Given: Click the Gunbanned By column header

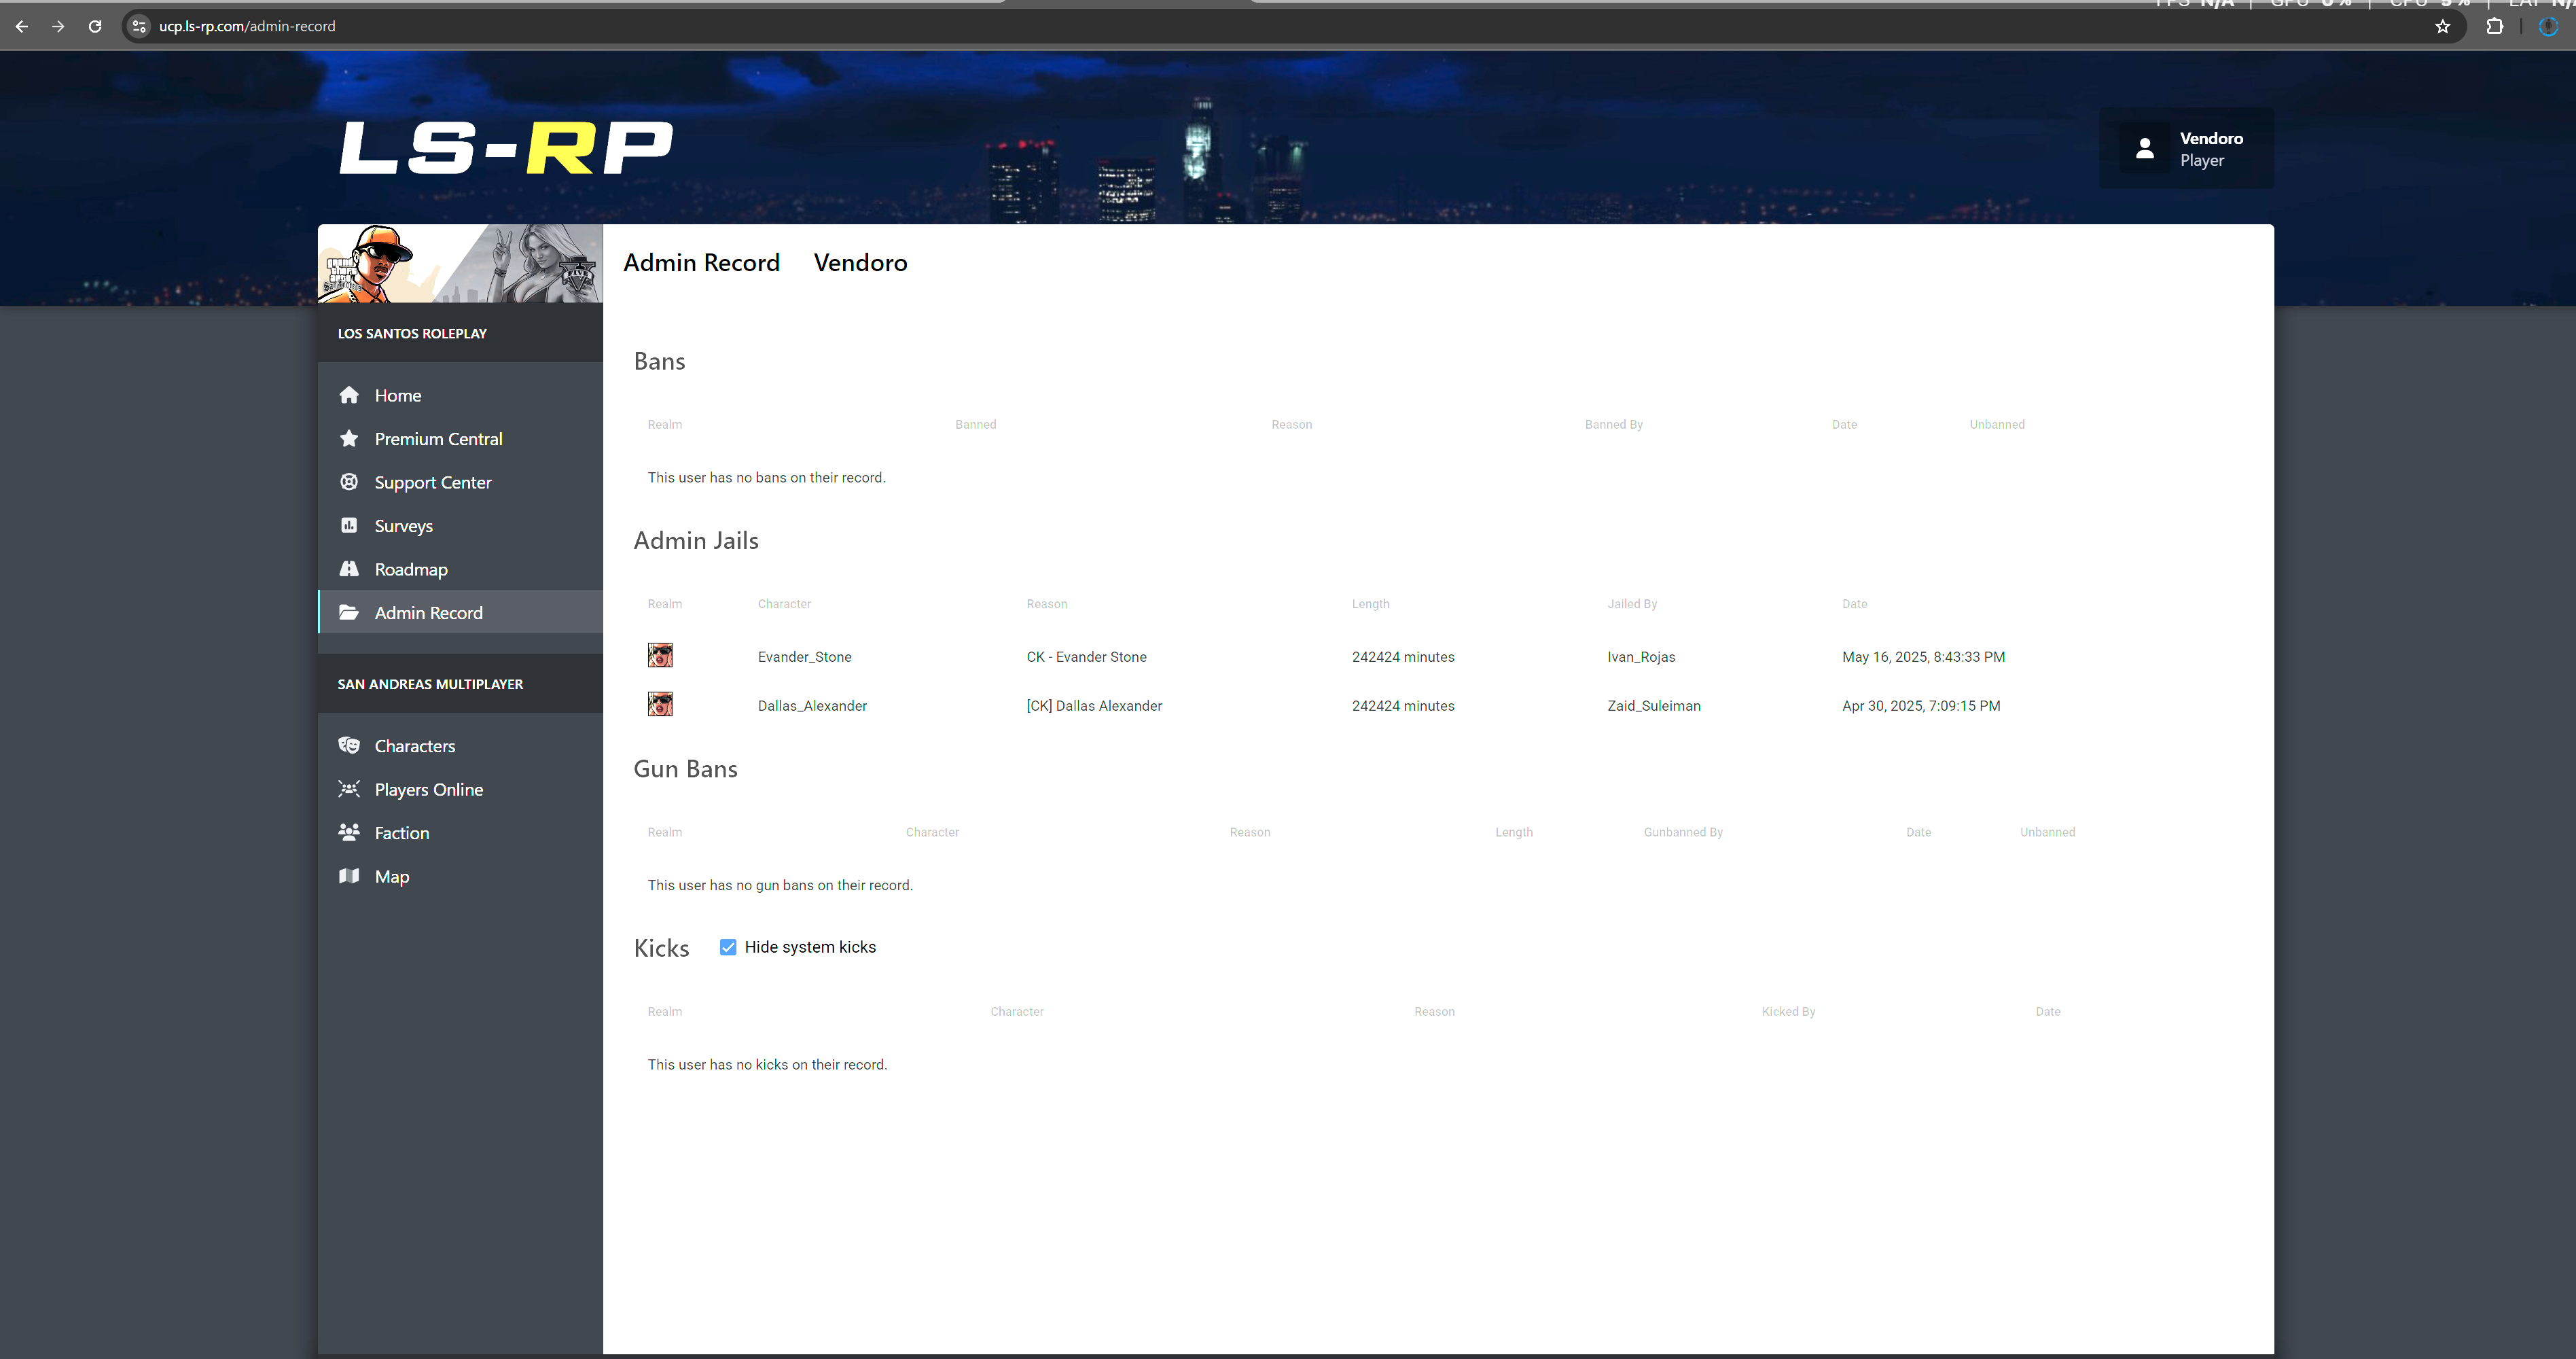Looking at the screenshot, I should coord(1683,831).
